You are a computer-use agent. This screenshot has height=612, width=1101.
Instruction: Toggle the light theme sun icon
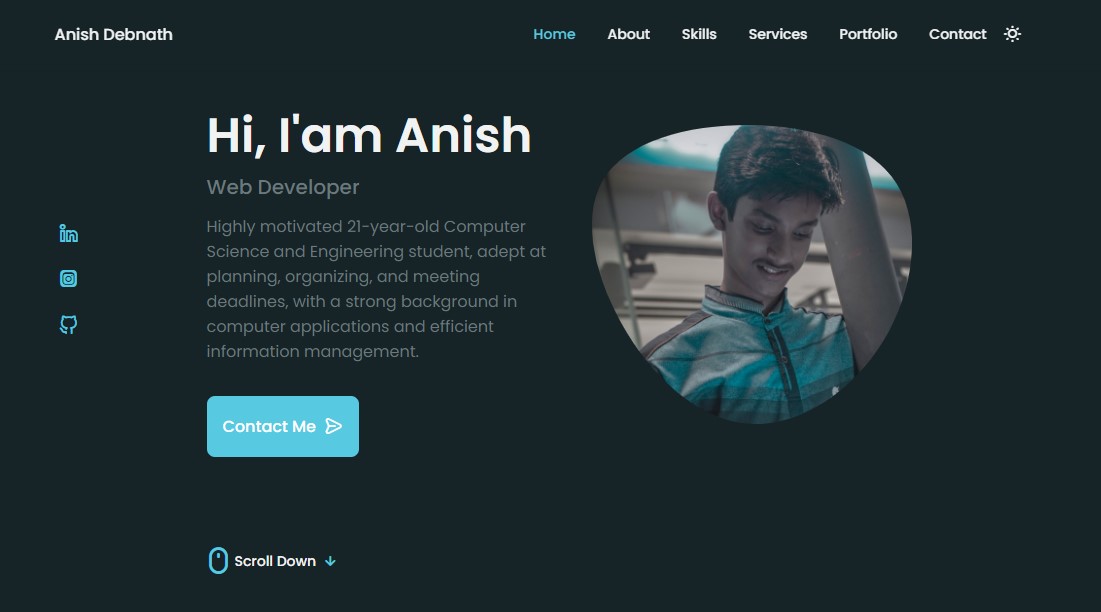click(x=1012, y=34)
